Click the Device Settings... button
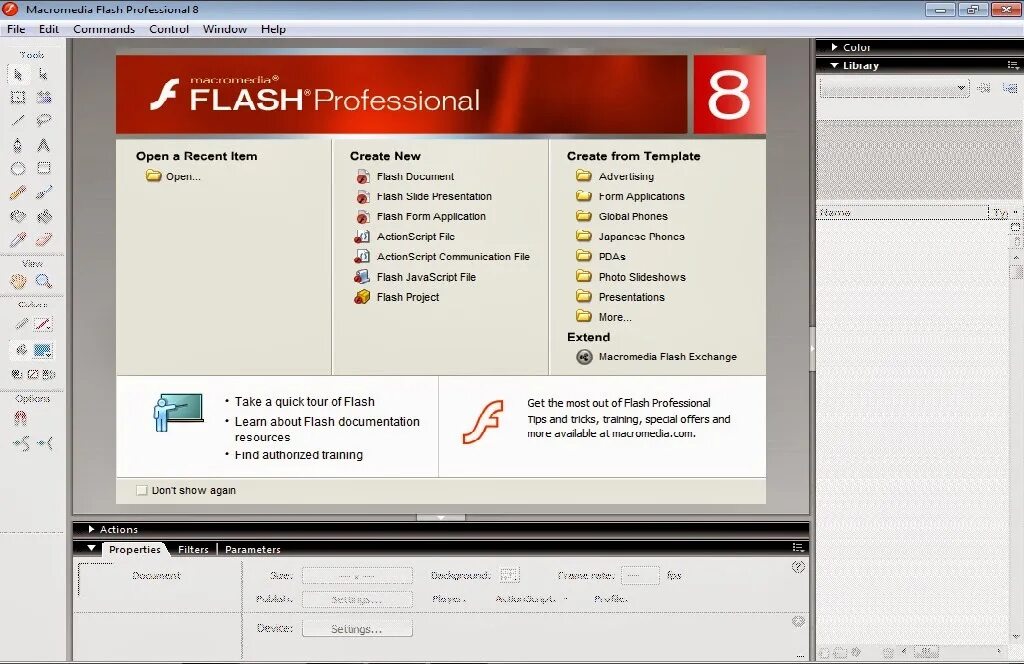1024x664 pixels. pyautogui.click(x=357, y=629)
